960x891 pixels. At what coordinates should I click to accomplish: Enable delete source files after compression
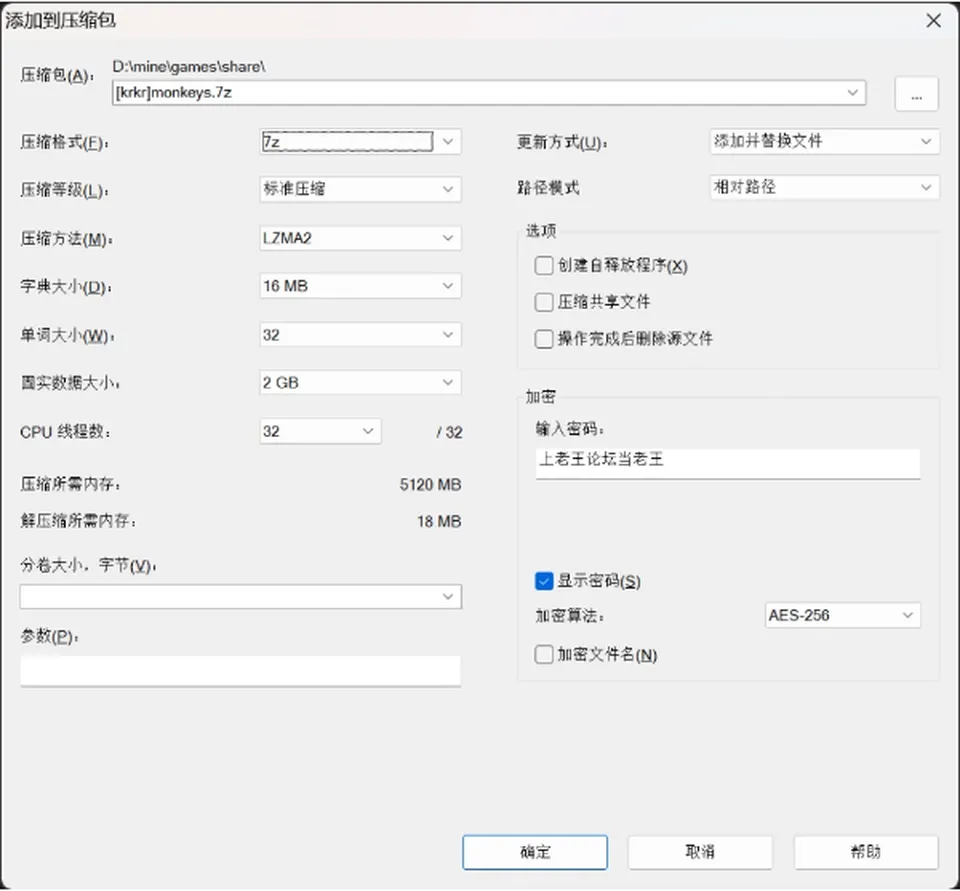(544, 339)
